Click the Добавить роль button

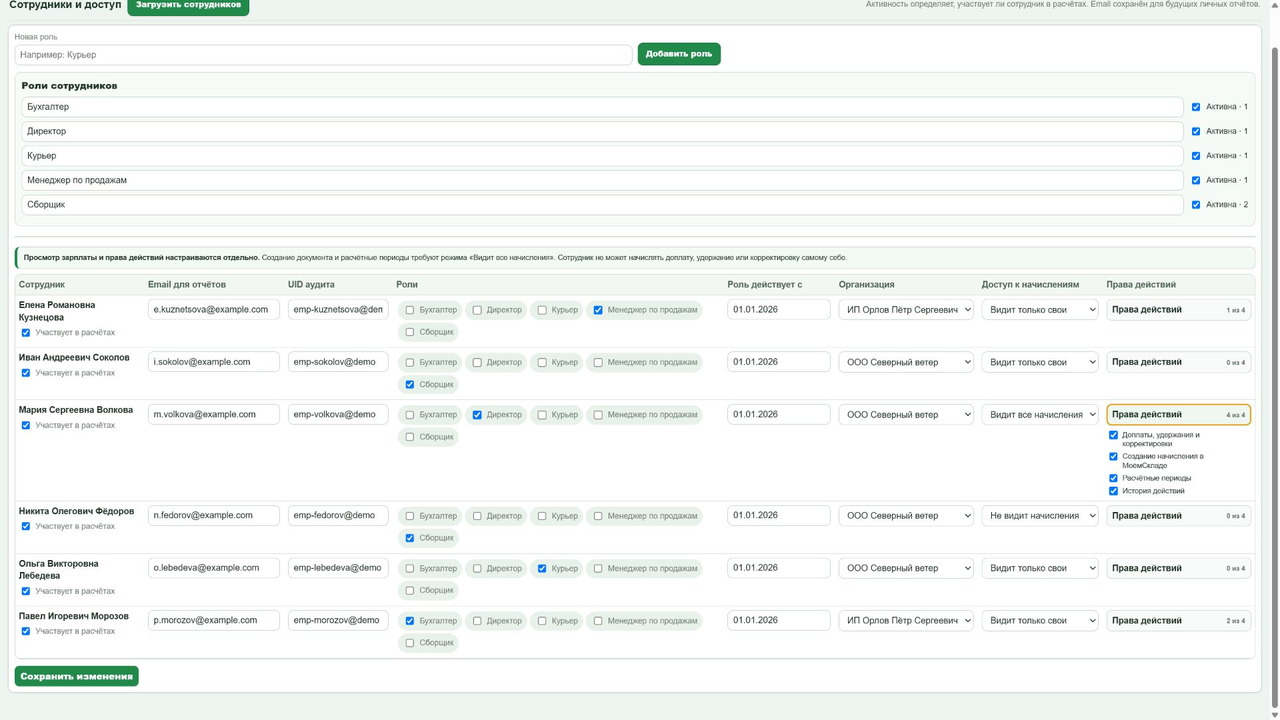[x=679, y=54]
